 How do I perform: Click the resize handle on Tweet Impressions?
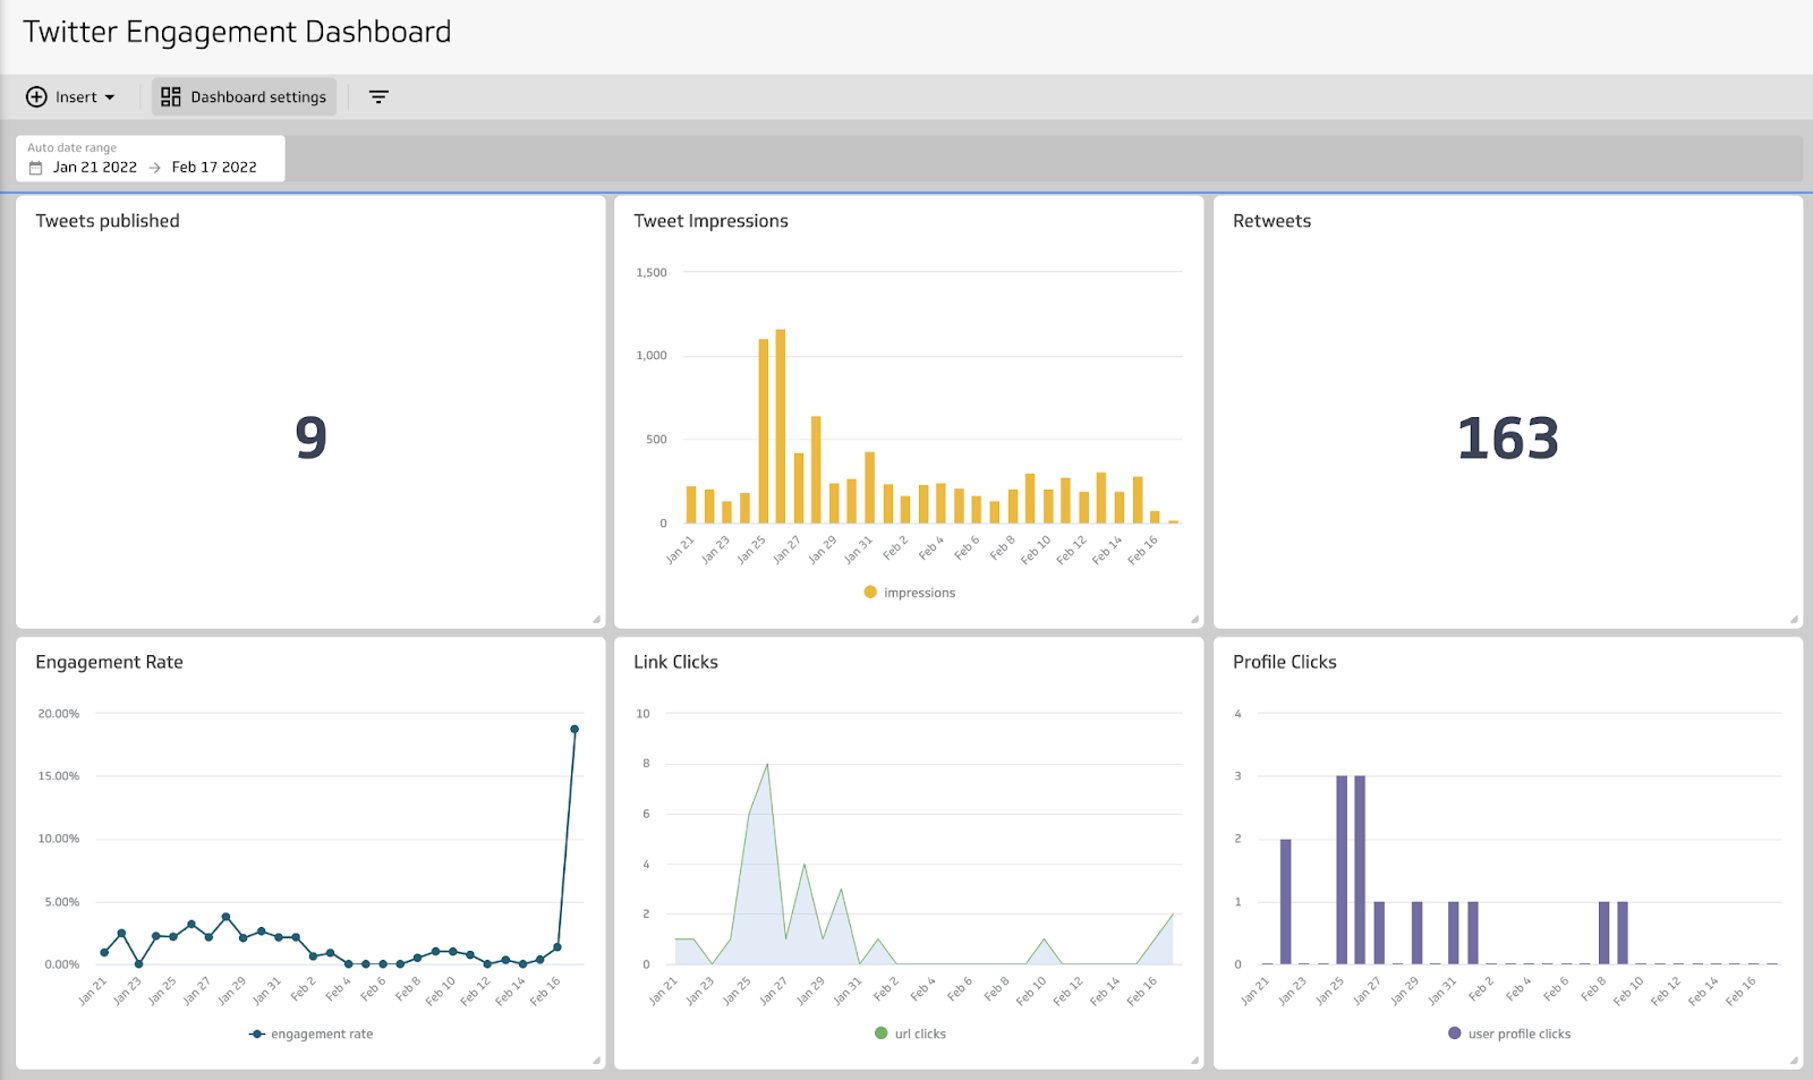click(1195, 620)
